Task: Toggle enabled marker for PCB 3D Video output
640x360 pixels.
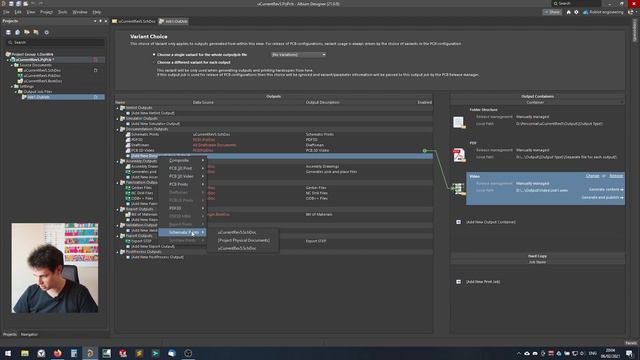Action: click(x=424, y=151)
